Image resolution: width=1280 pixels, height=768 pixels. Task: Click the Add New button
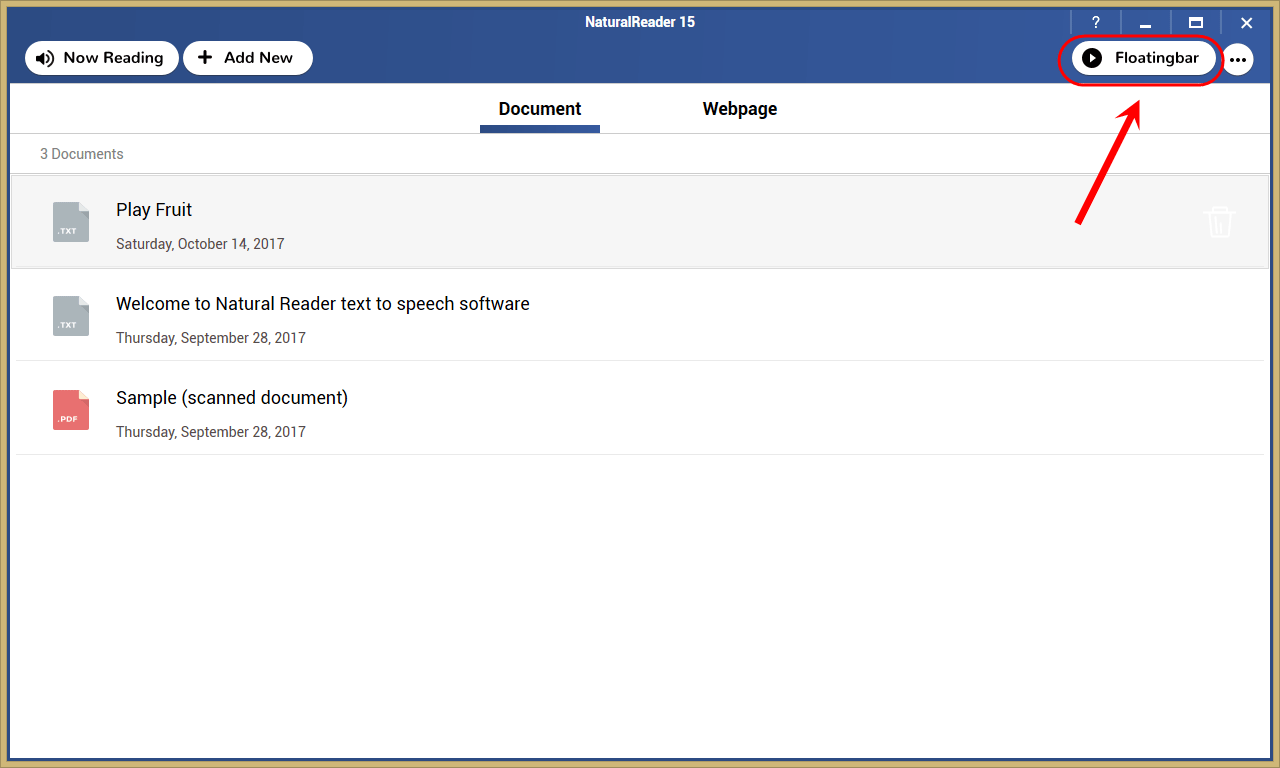248,58
